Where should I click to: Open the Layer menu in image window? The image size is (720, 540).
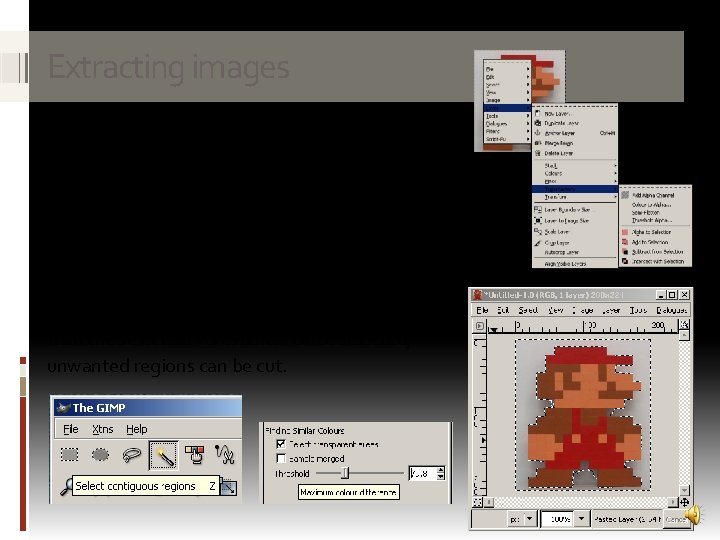(x=611, y=310)
